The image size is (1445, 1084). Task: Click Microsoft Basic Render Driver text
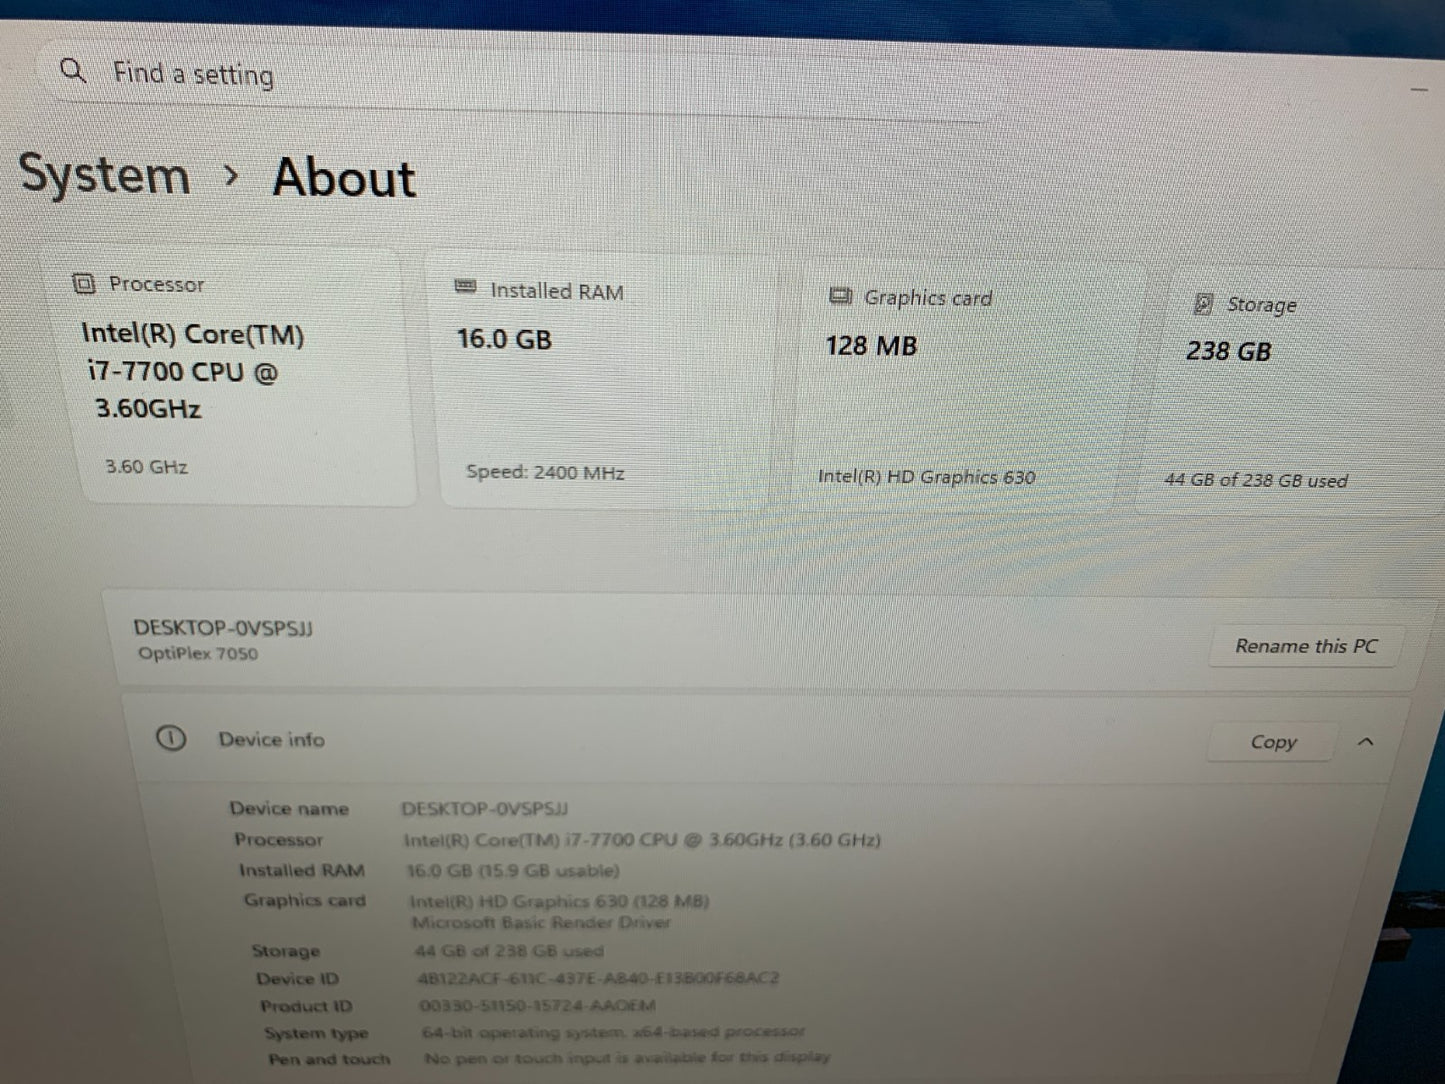coord(540,922)
